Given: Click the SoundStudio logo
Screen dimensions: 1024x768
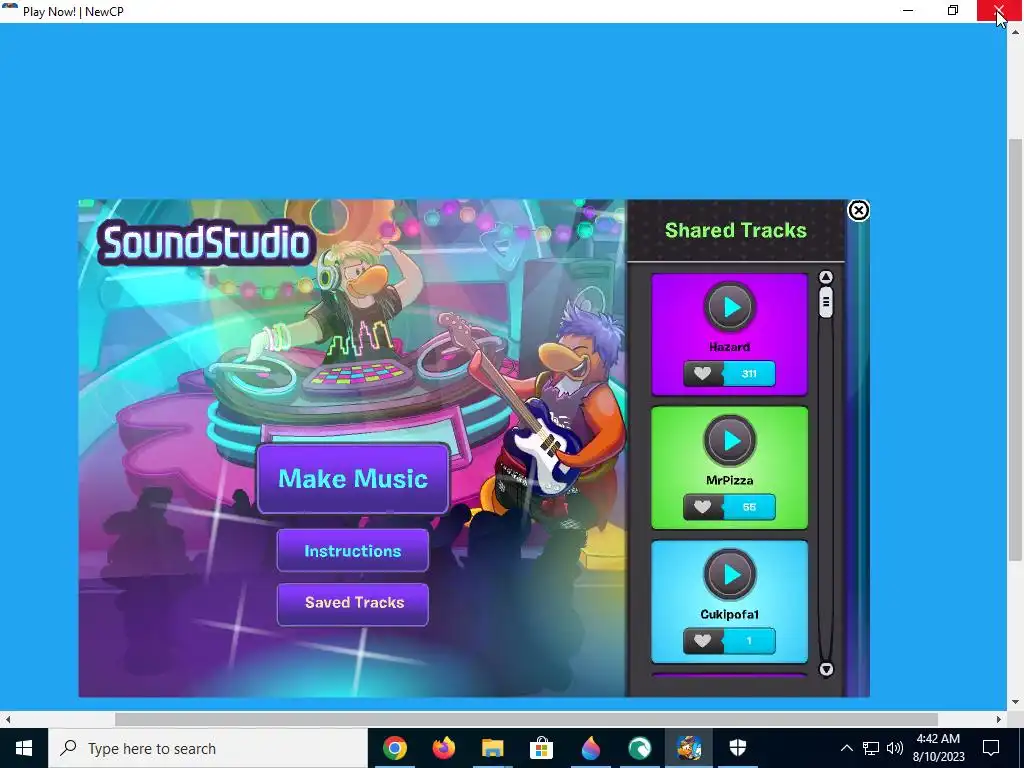Looking at the screenshot, I should click(x=206, y=242).
